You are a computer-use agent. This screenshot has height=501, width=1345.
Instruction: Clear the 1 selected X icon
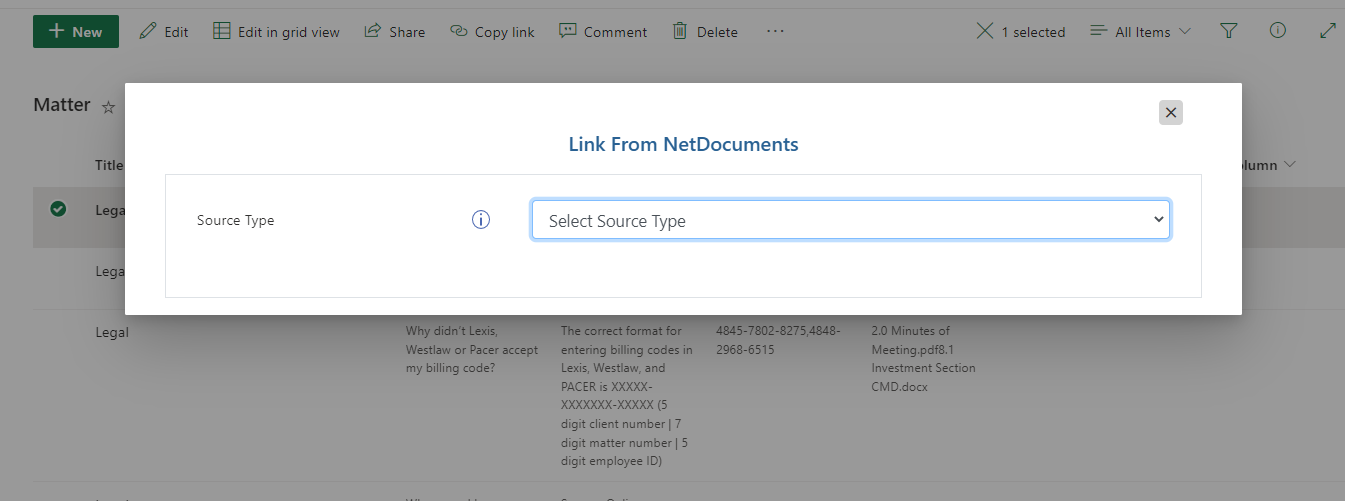985,32
